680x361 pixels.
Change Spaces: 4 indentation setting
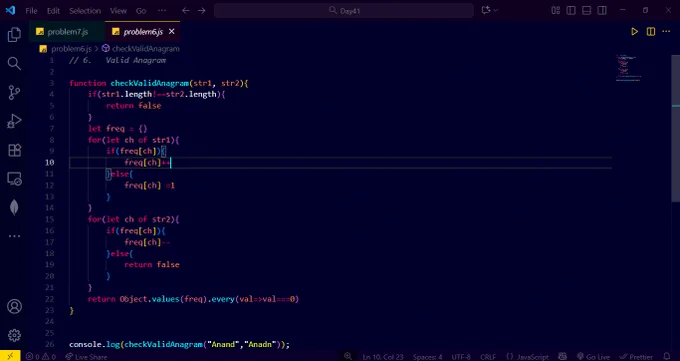click(427, 357)
